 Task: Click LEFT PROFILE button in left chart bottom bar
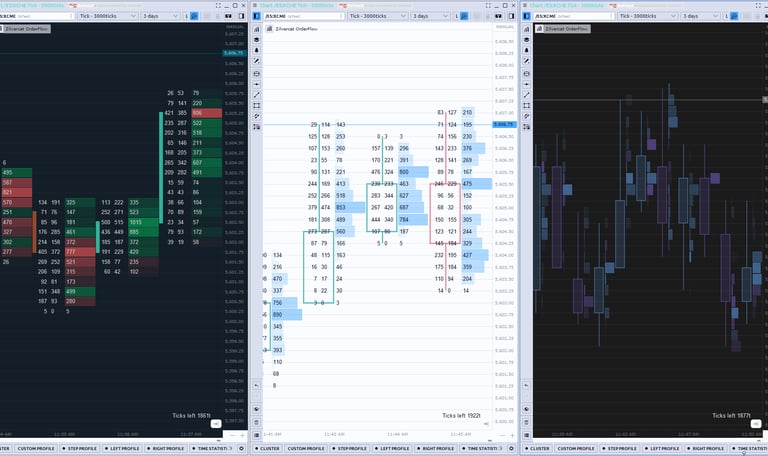point(122,448)
